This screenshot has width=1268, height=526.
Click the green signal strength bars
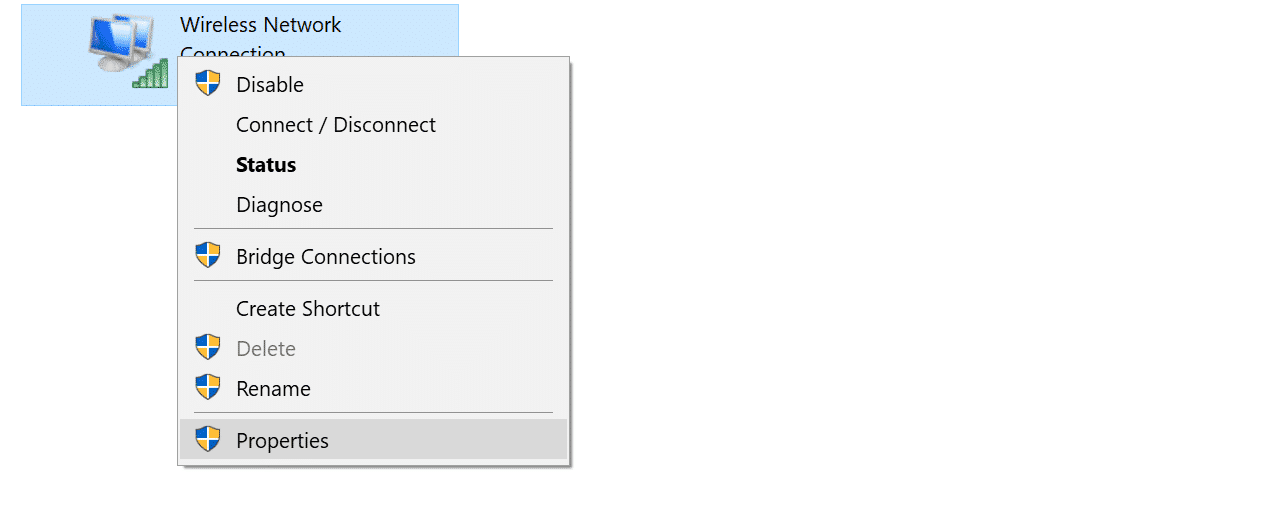pos(151,75)
